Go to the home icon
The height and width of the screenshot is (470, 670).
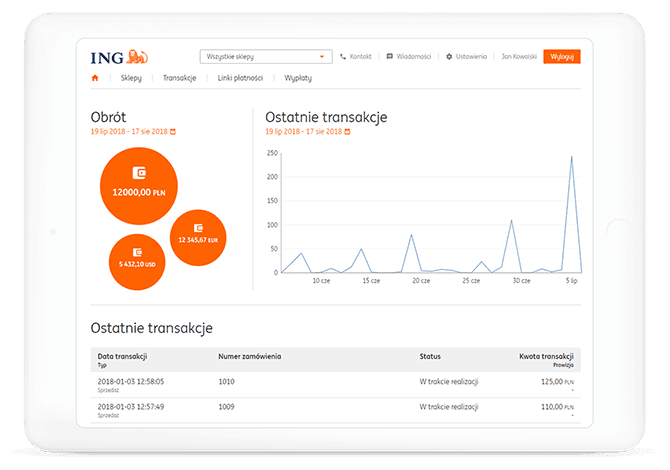pos(96,77)
